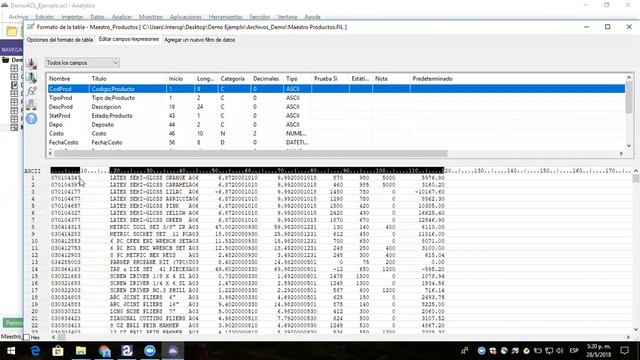Click the volume icon in system tray
This screenshot has width=640, height=360.
point(559,351)
